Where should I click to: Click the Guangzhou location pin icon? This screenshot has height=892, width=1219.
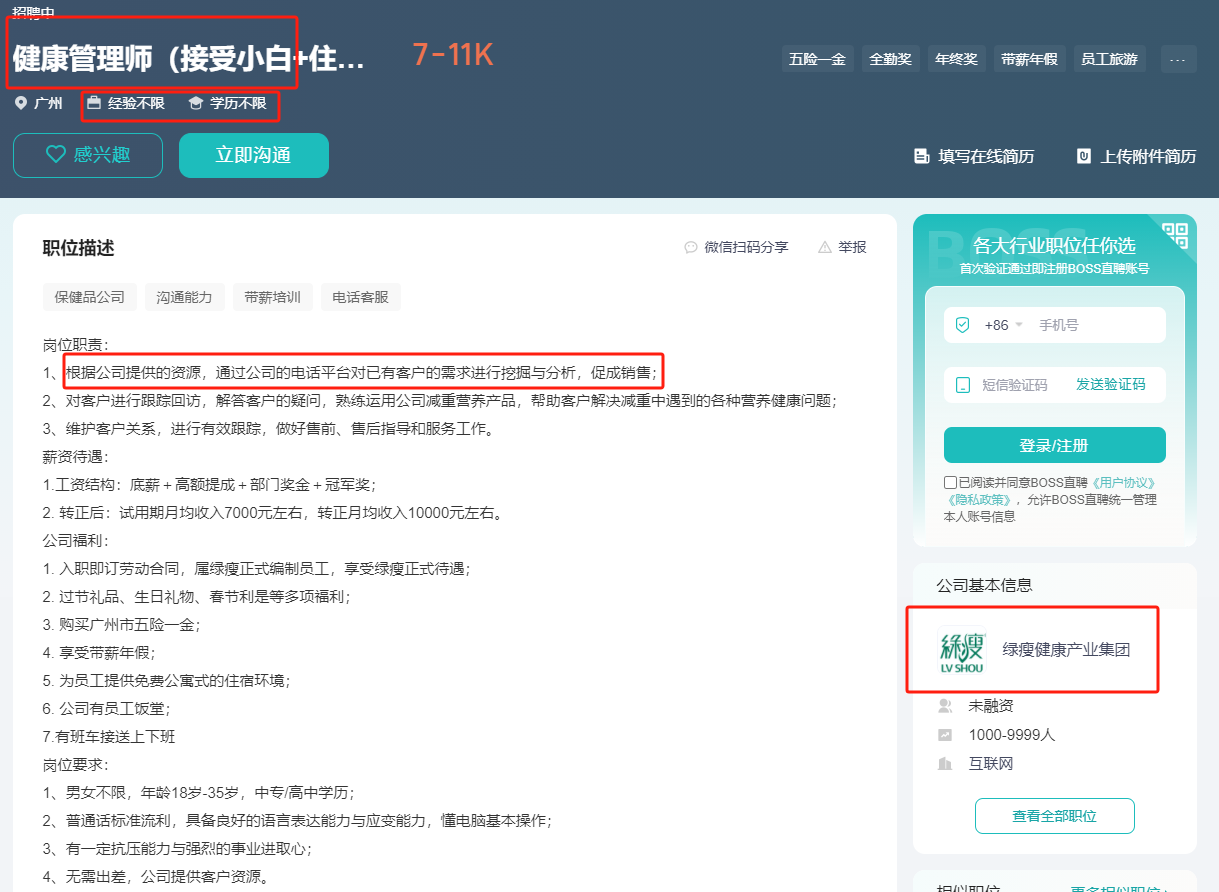coord(21,103)
